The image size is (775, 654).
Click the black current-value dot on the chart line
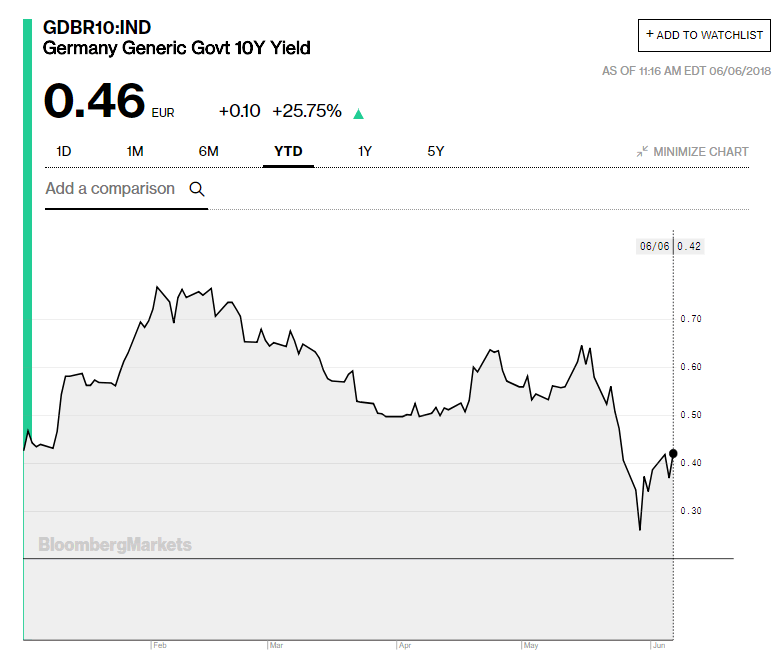click(673, 453)
